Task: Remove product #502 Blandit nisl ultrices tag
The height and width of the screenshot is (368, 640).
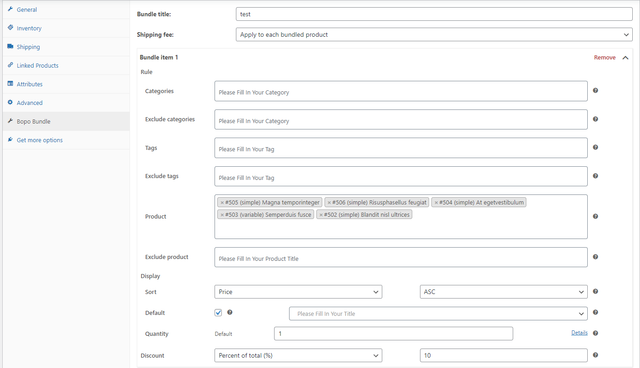Action: [x=321, y=215]
